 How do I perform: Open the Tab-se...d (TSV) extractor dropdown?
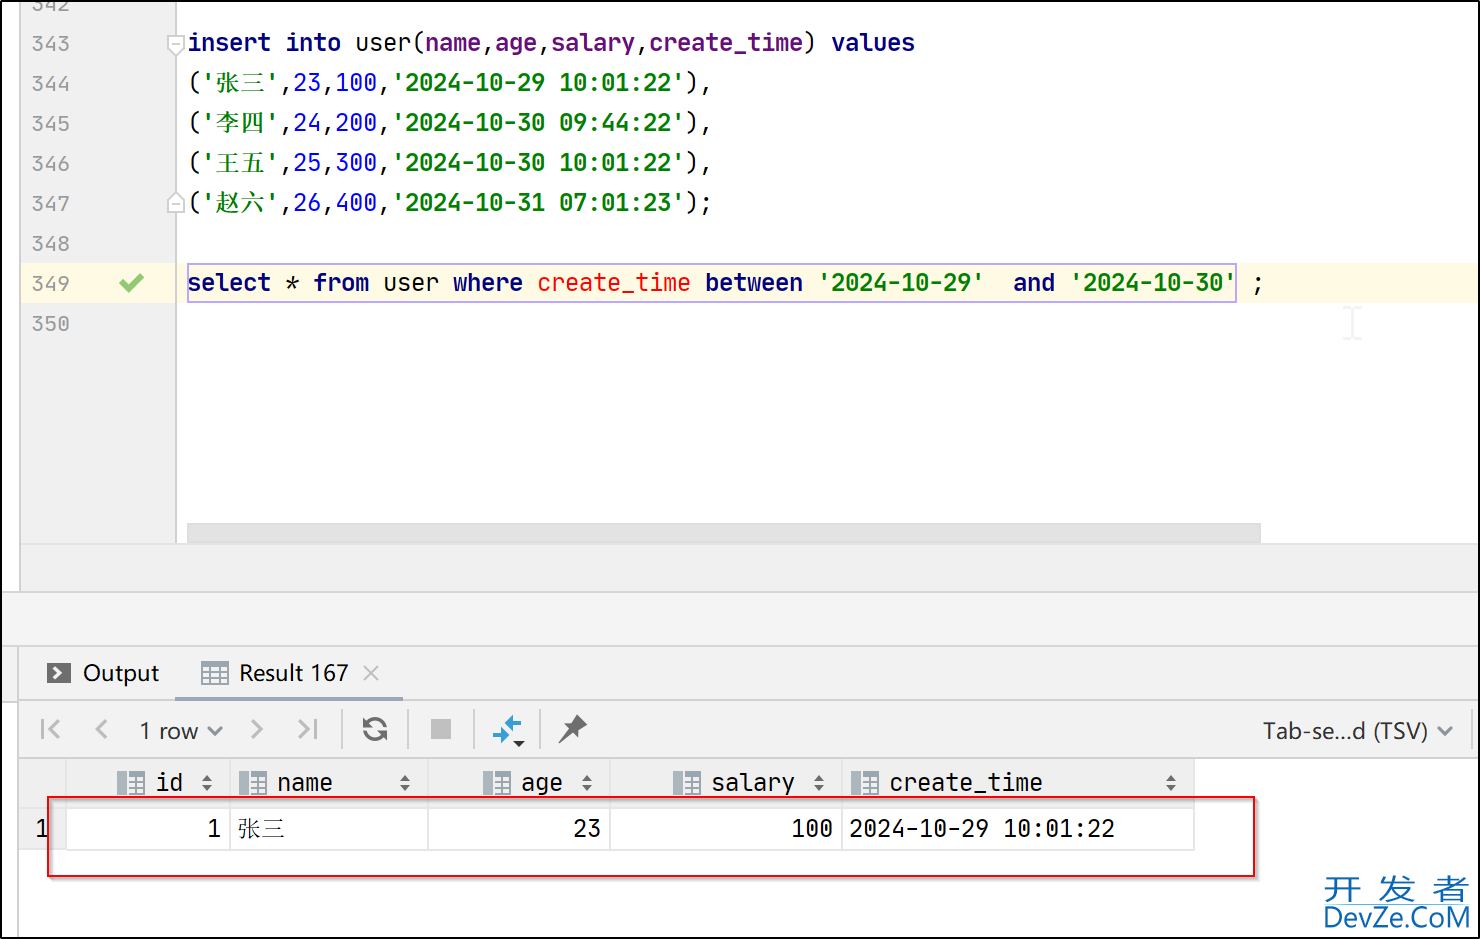tap(1357, 731)
